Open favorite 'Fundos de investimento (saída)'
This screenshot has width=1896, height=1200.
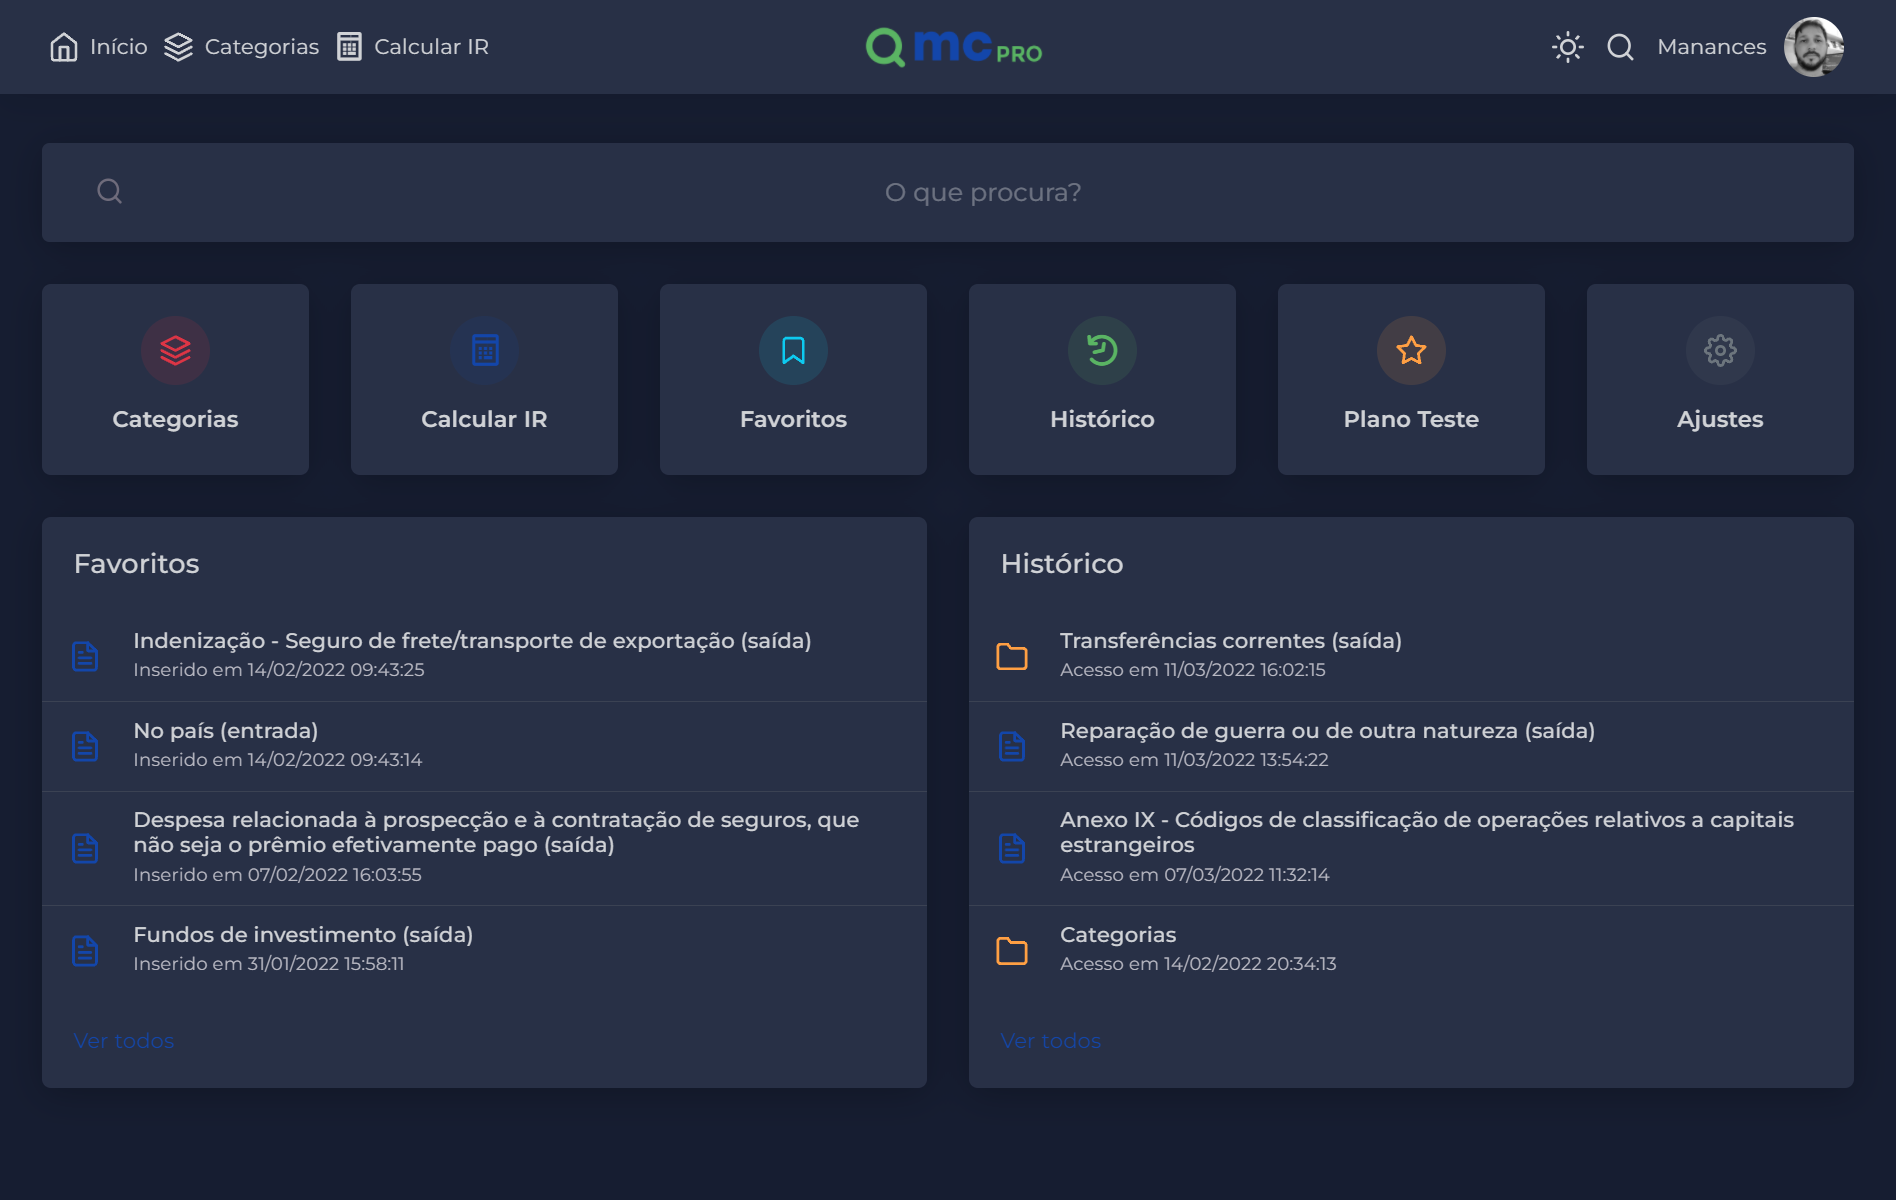click(x=303, y=935)
